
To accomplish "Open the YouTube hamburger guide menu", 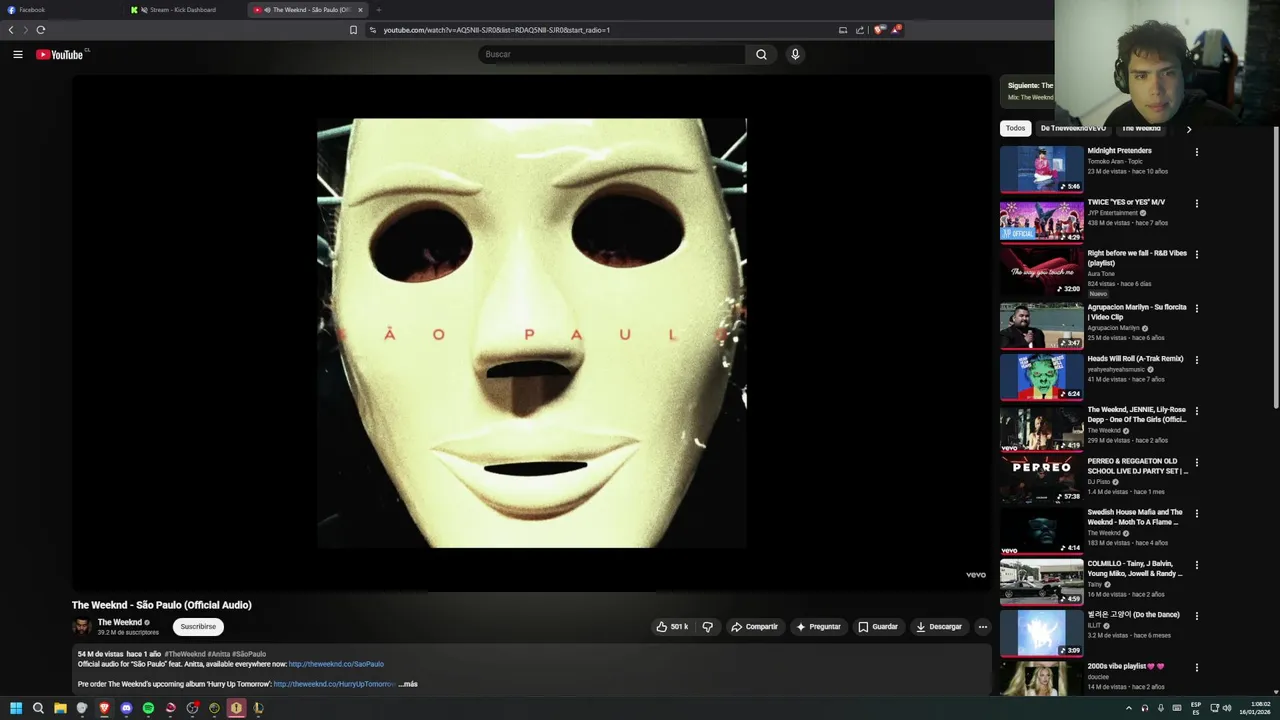I will point(18,55).
